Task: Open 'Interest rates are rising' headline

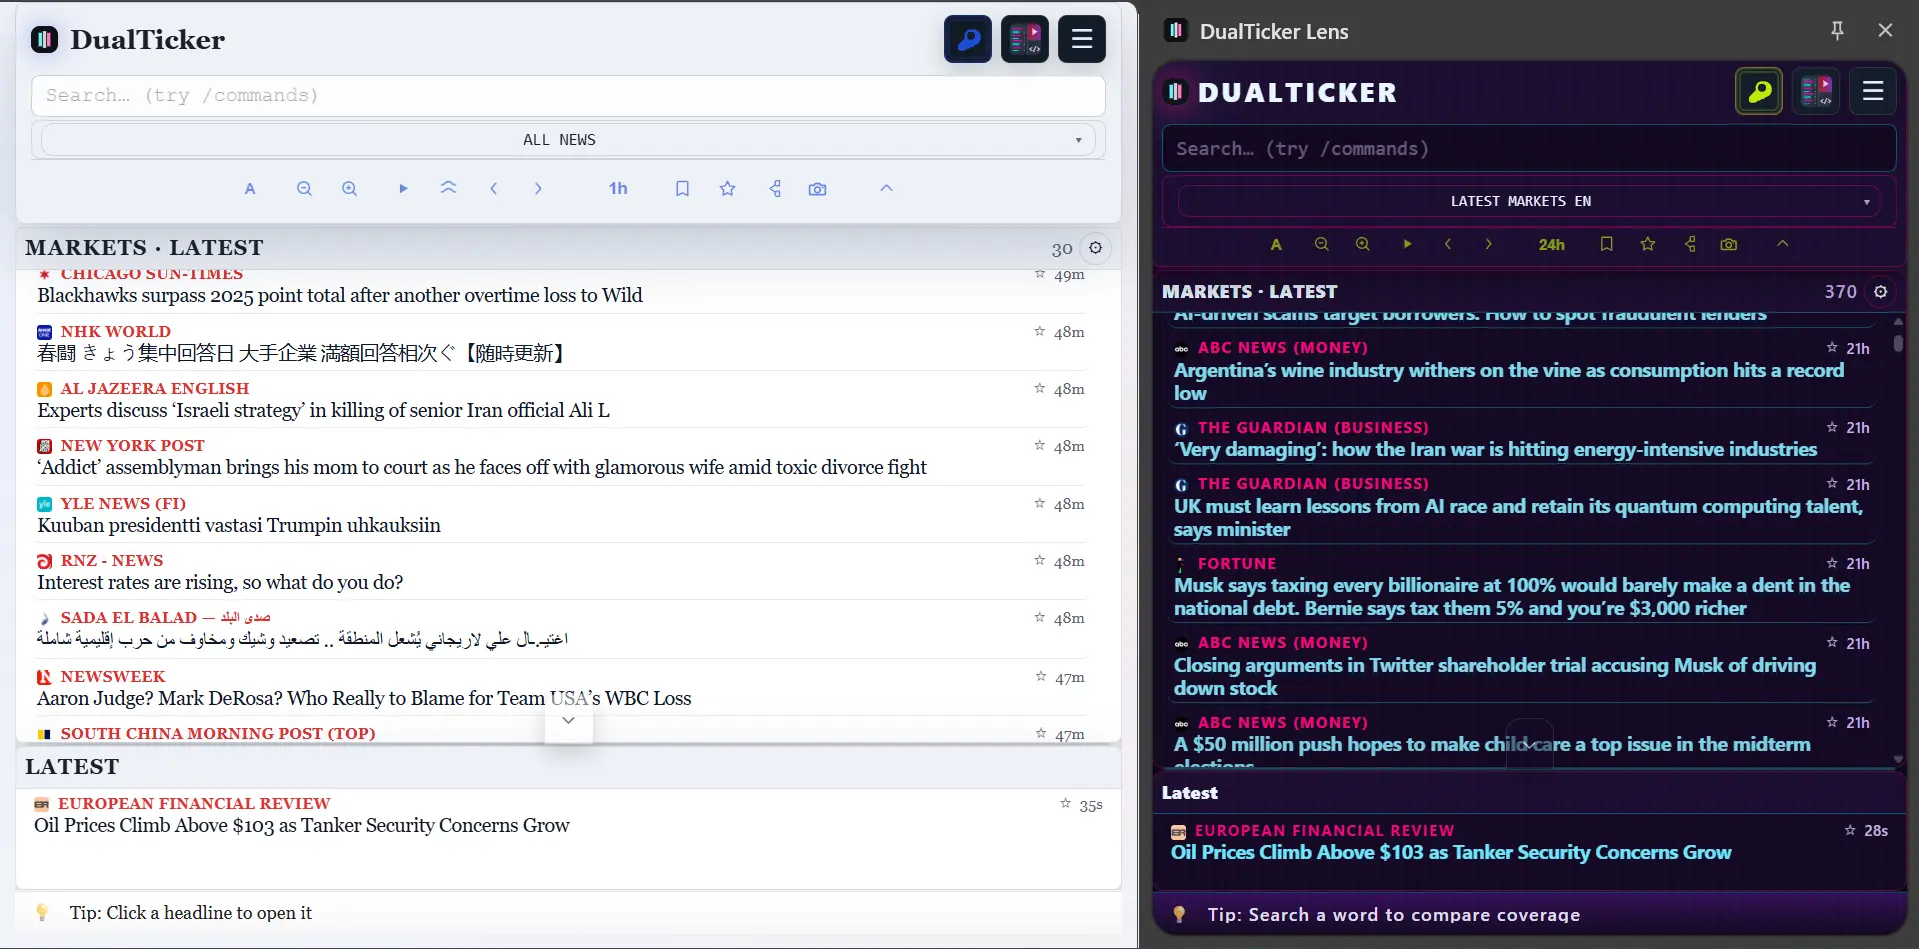Action: tap(220, 583)
